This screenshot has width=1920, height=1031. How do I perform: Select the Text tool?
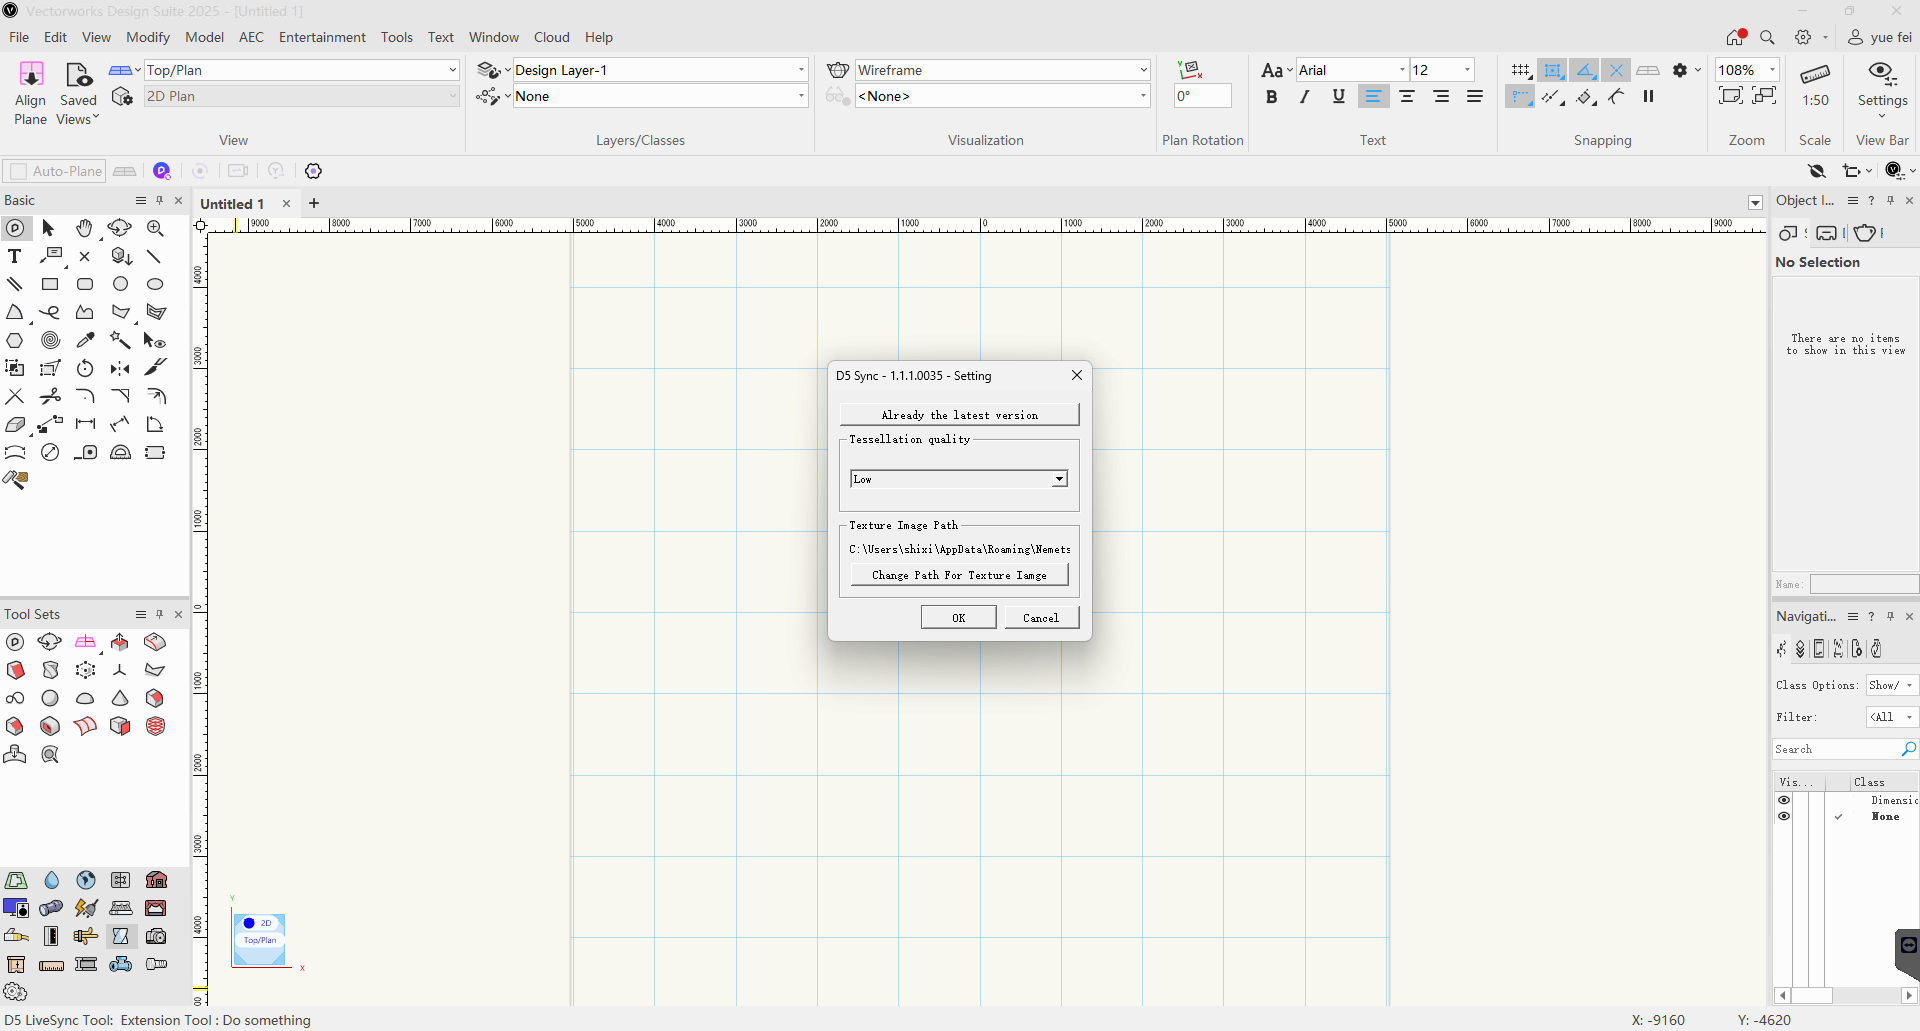pos(15,257)
